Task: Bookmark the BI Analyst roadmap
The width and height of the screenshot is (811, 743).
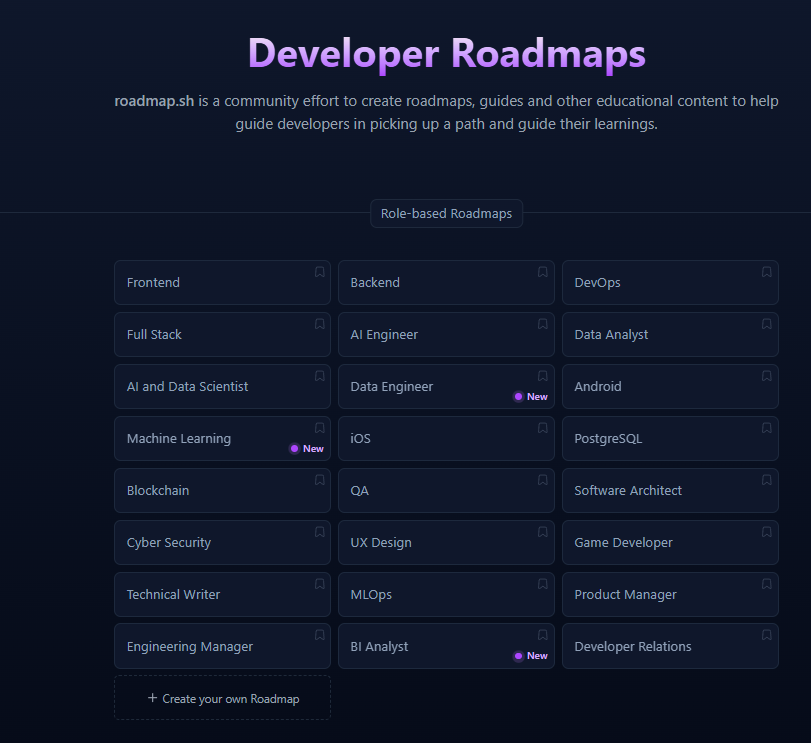Action: pyautogui.click(x=543, y=635)
